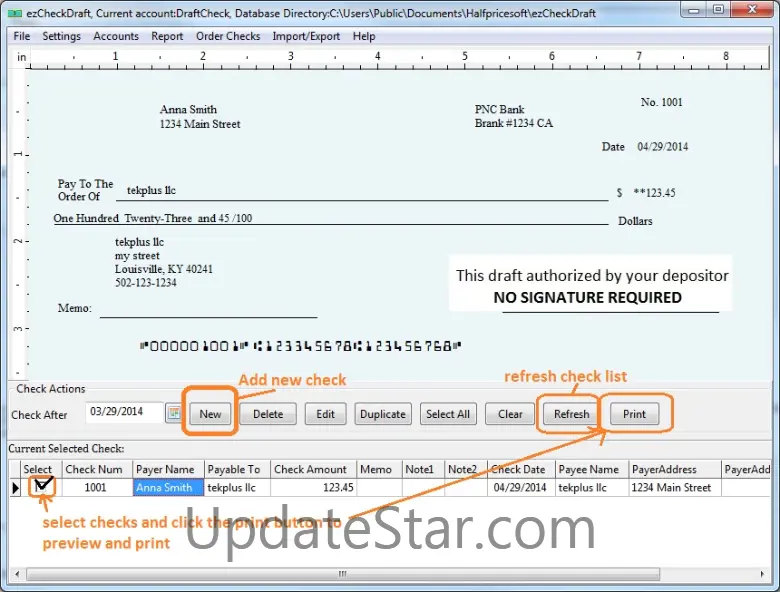Click the Payee Name column header

[x=591, y=469]
